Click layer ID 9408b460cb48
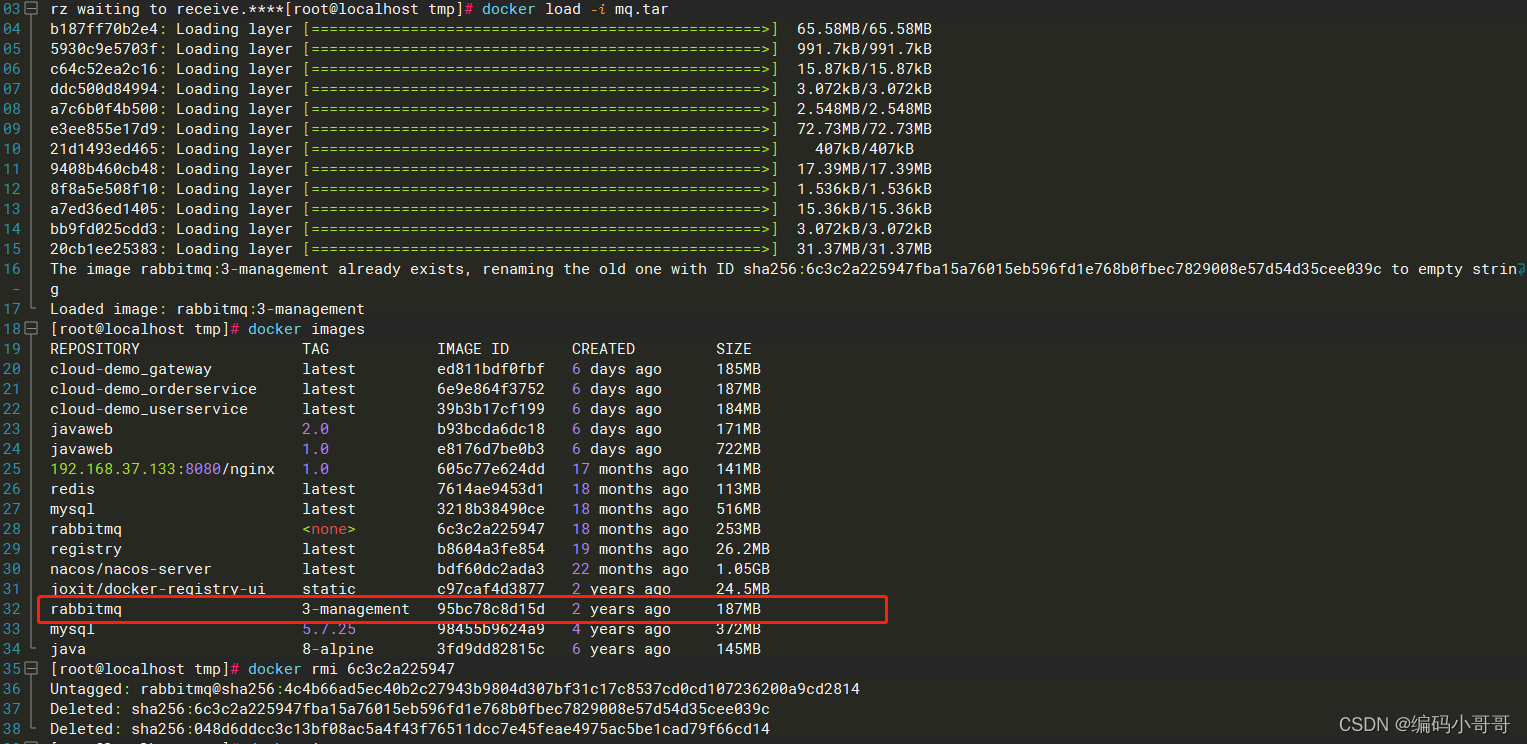Image resolution: width=1527 pixels, height=744 pixels. (104, 169)
